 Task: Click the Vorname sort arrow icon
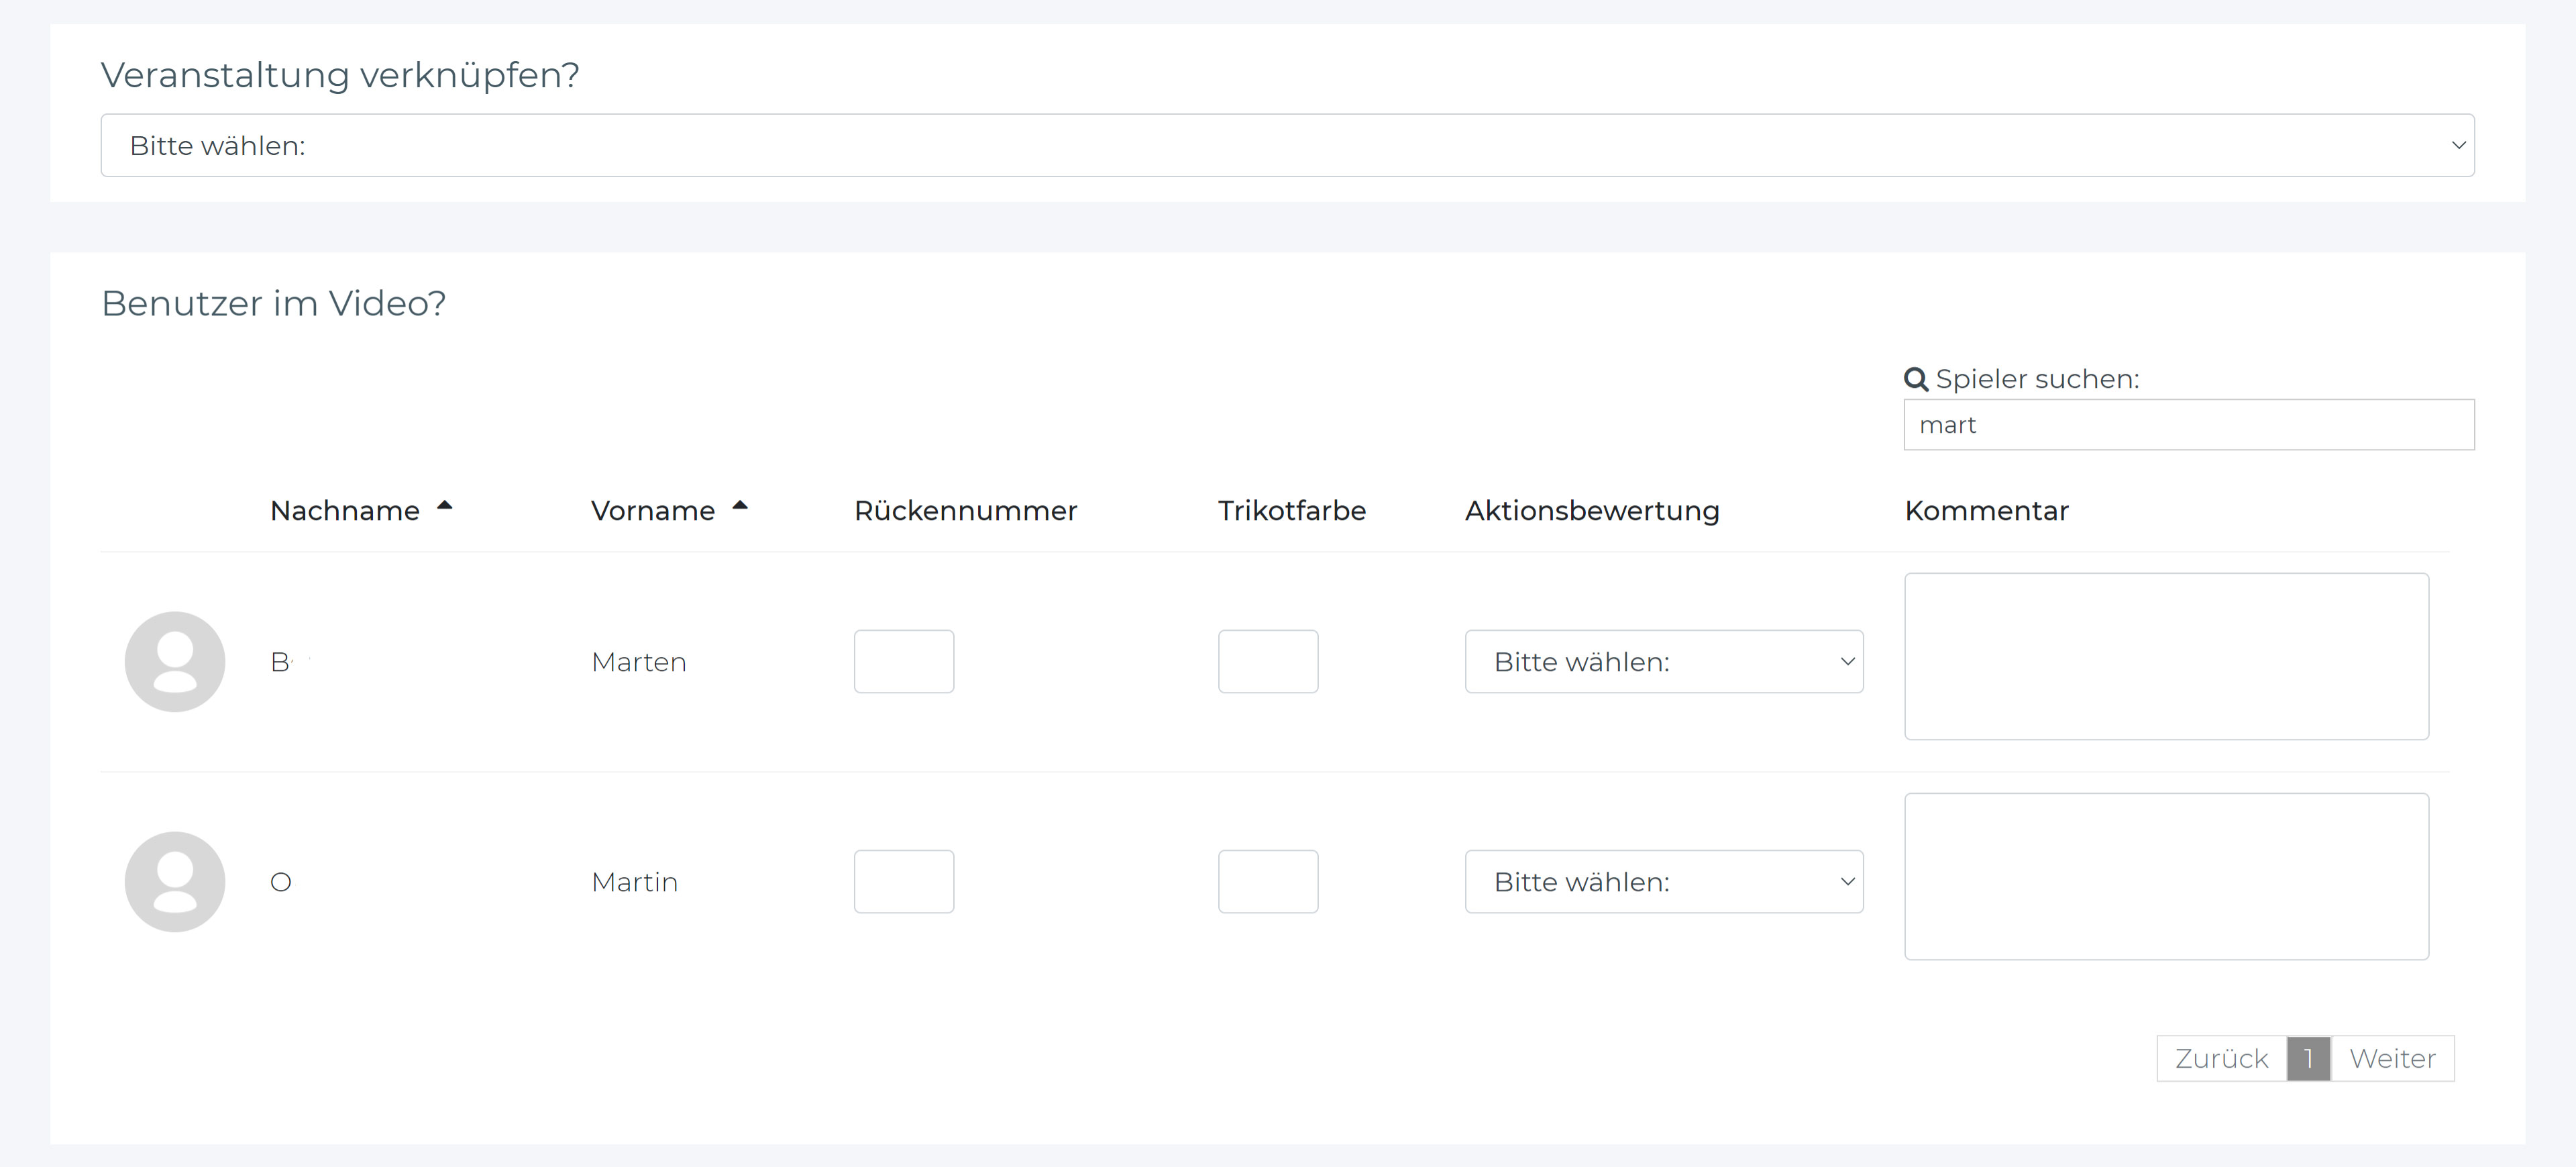pyautogui.click(x=740, y=506)
